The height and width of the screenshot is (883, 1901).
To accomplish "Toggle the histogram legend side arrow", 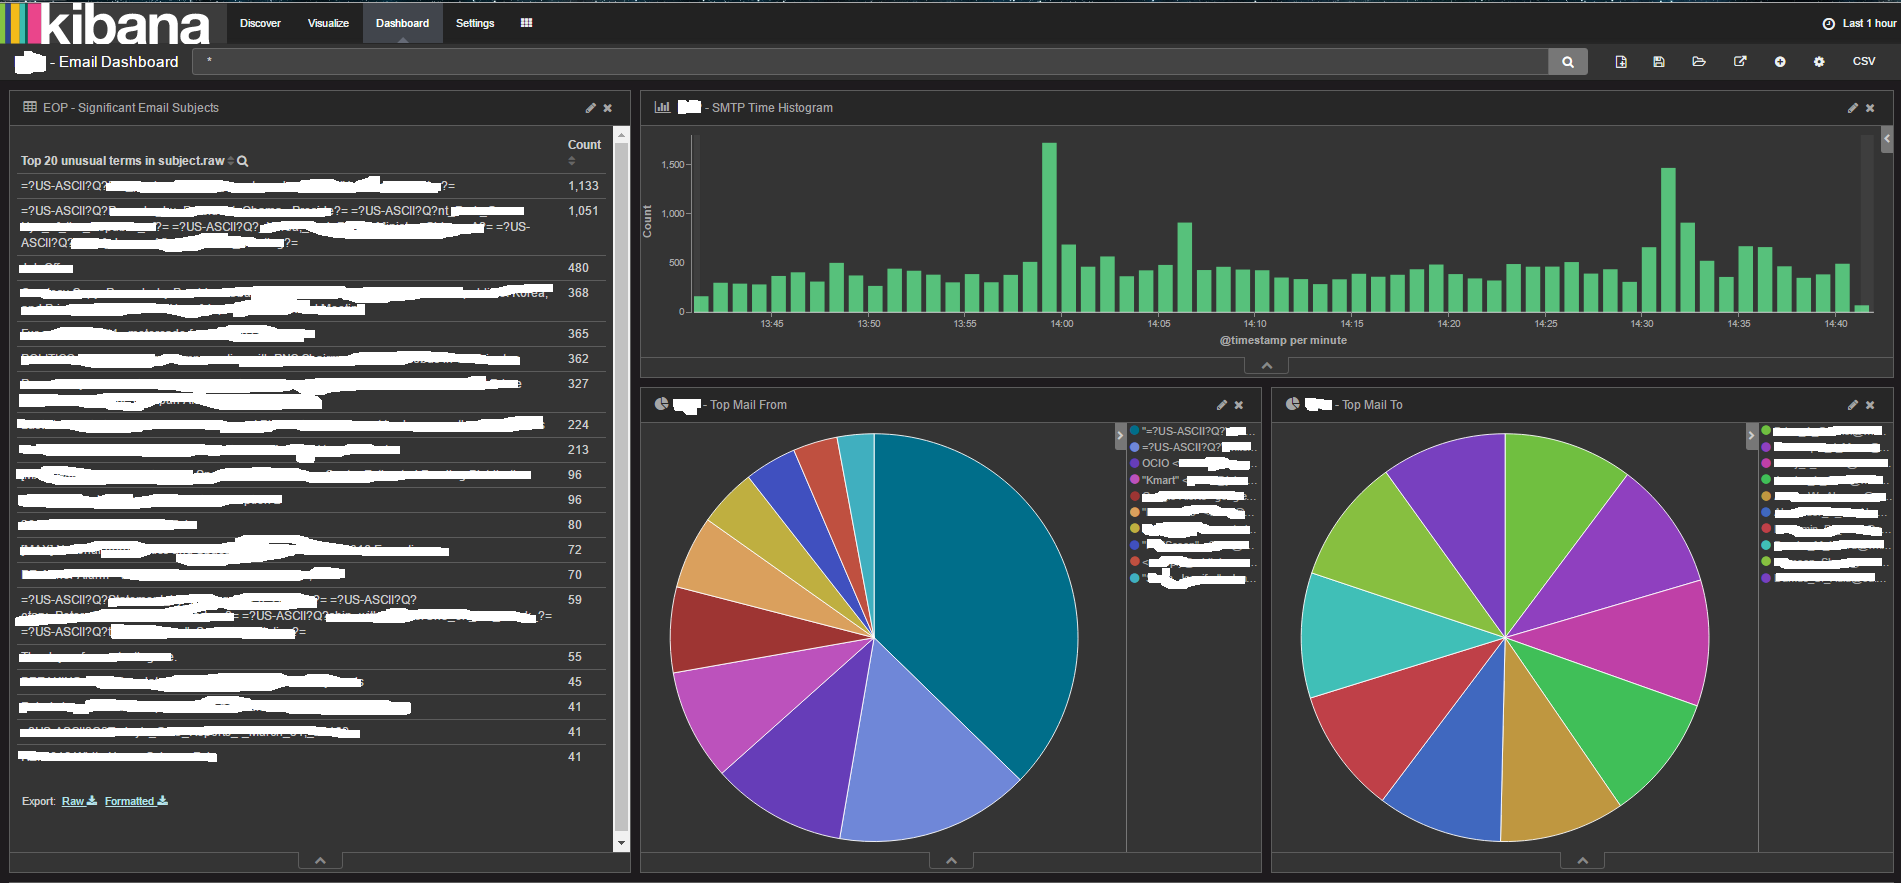I will tap(1887, 139).
